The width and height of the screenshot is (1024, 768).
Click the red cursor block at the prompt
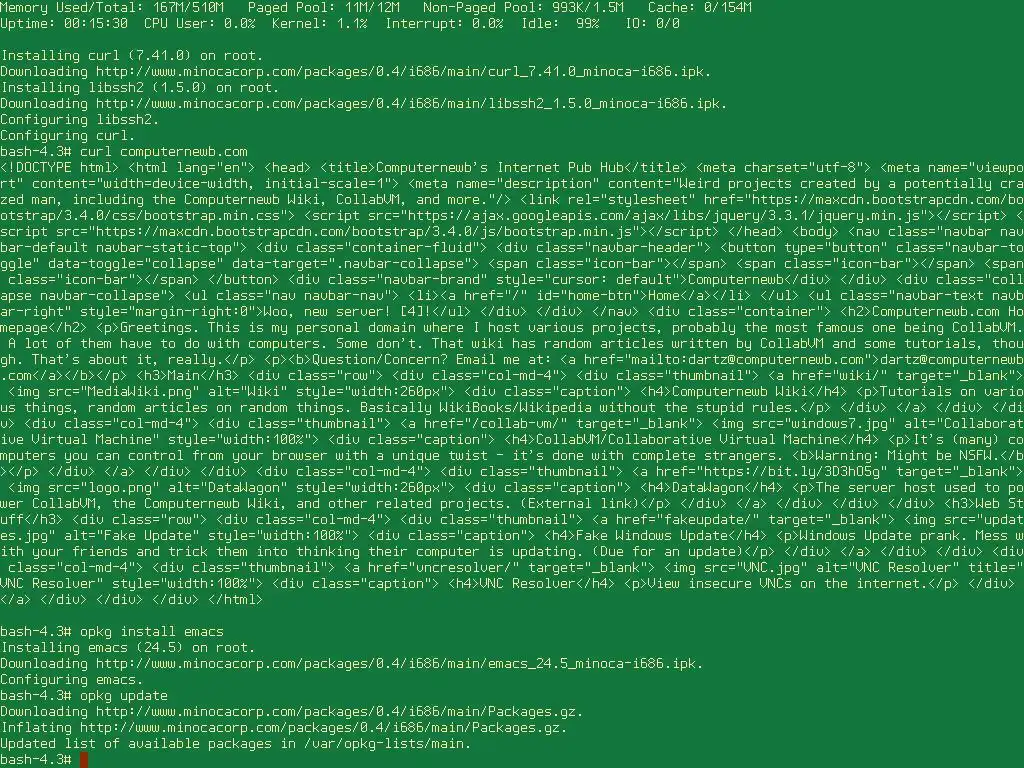(84, 760)
